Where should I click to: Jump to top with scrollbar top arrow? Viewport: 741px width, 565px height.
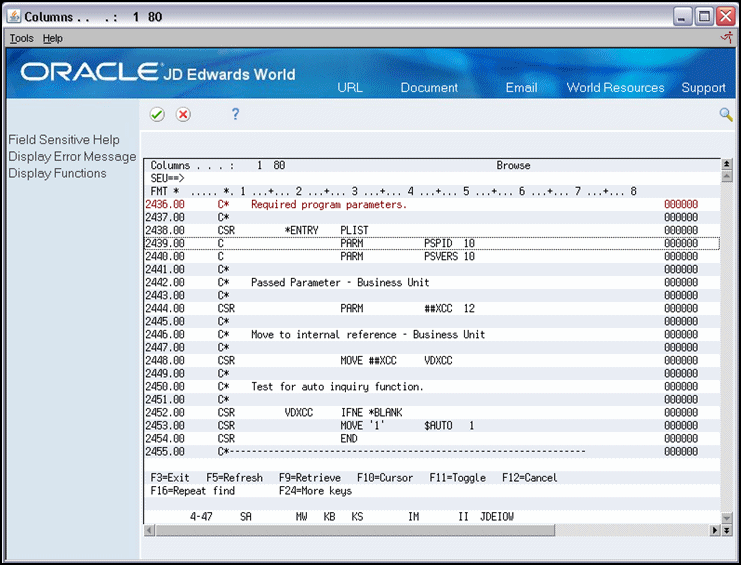(x=727, y=164)
